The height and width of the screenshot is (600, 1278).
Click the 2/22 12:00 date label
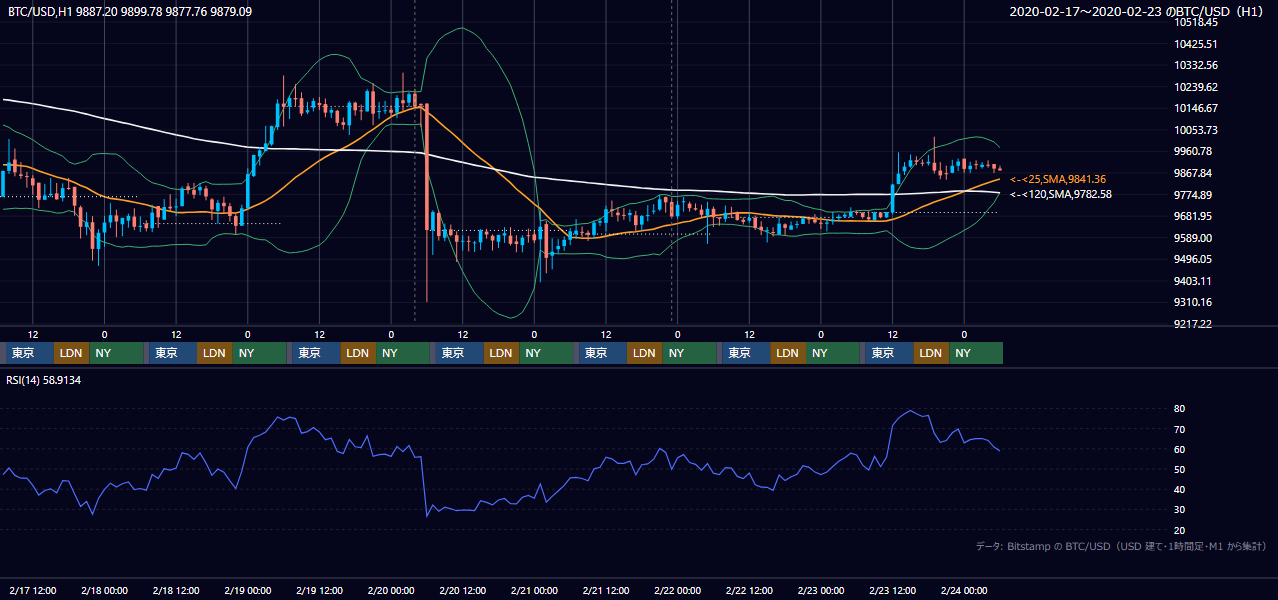749,590
